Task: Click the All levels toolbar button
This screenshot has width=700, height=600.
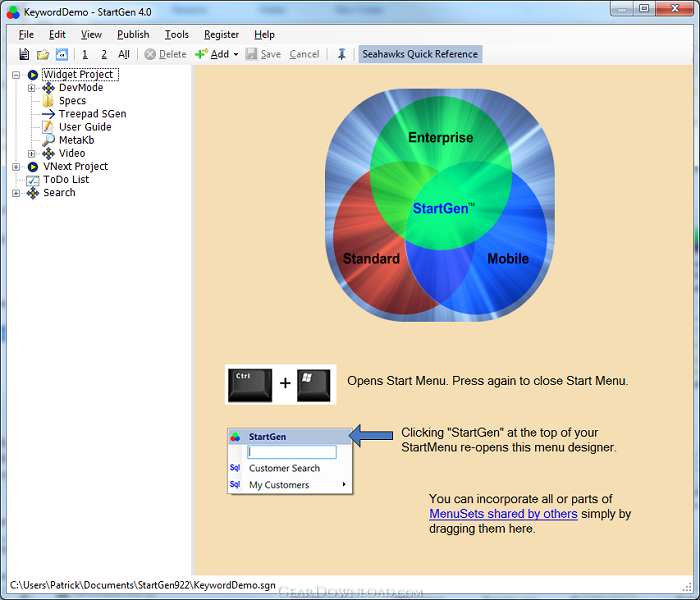Action: [x=124, y=54]
